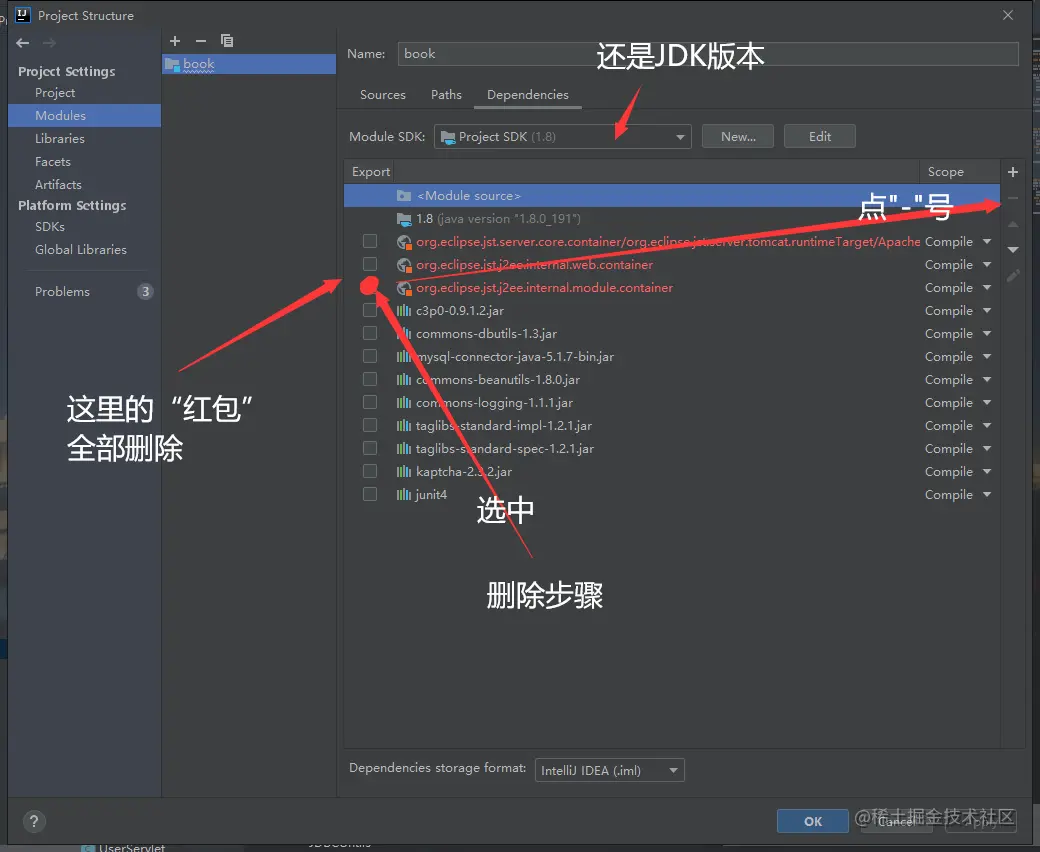Click library icon of kaptcha jar
The width and height of the screenshot is (1040, 852).
[404, 471]
